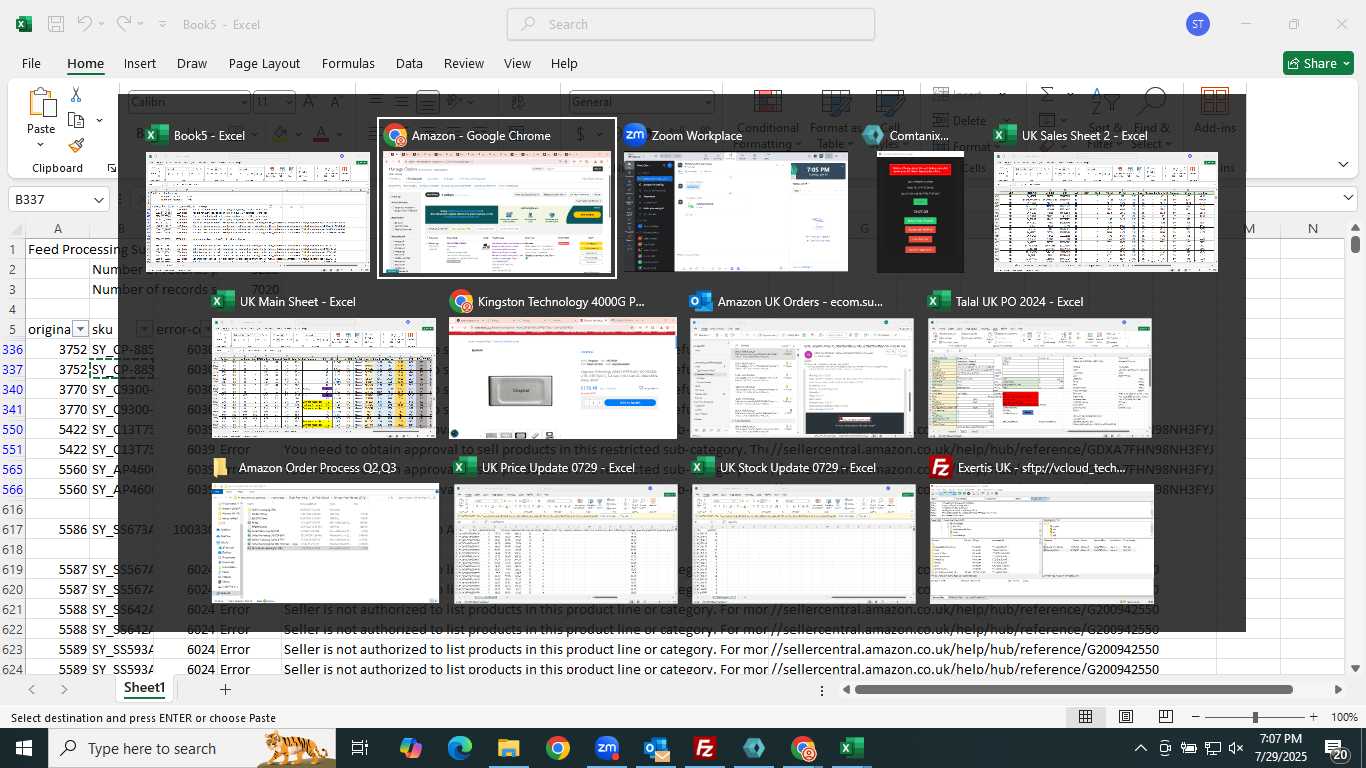Open Task View from the taskbar
1366x768 pixels.
click(x=360, y=748)
